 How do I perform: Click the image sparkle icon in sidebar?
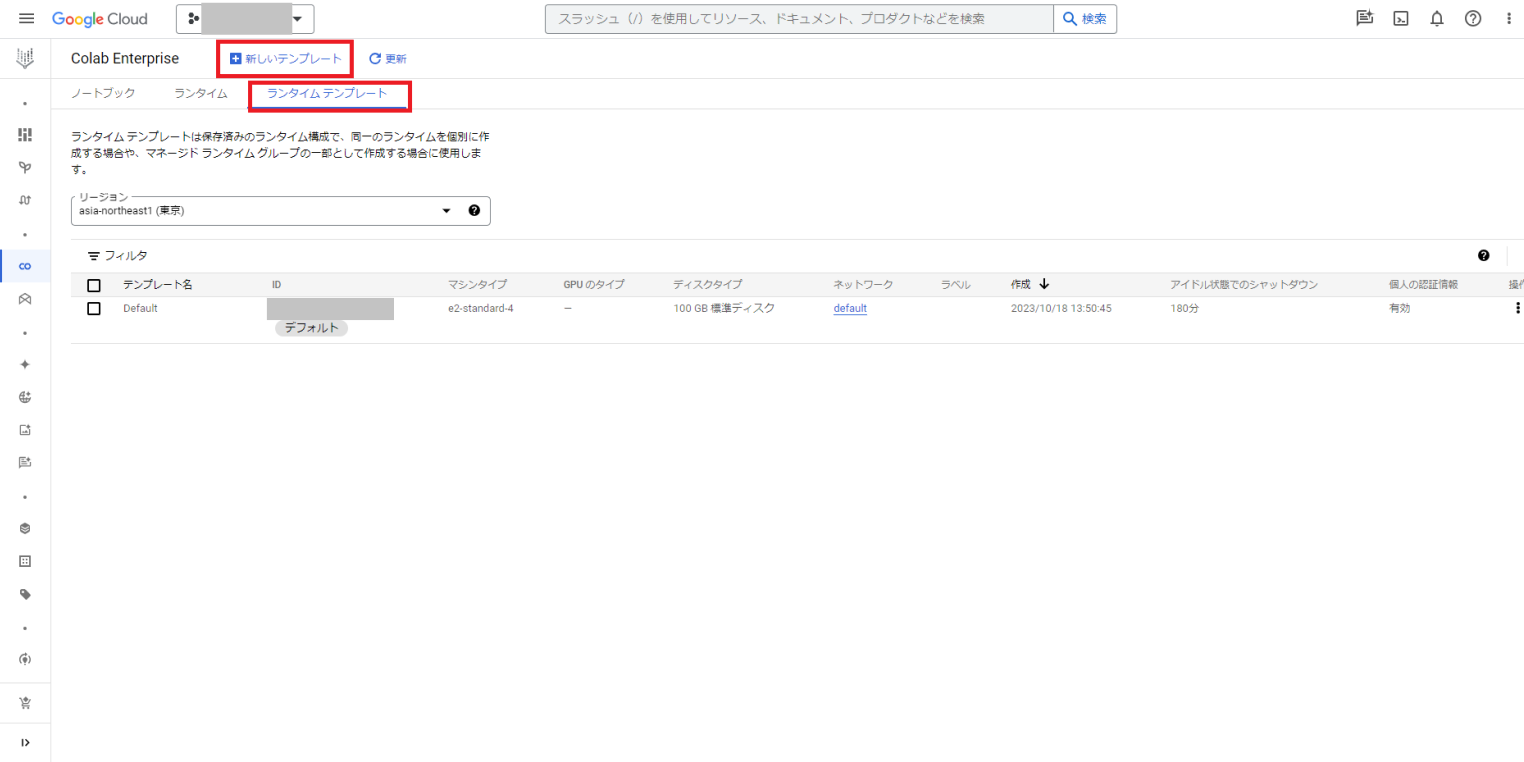[25, 430]
